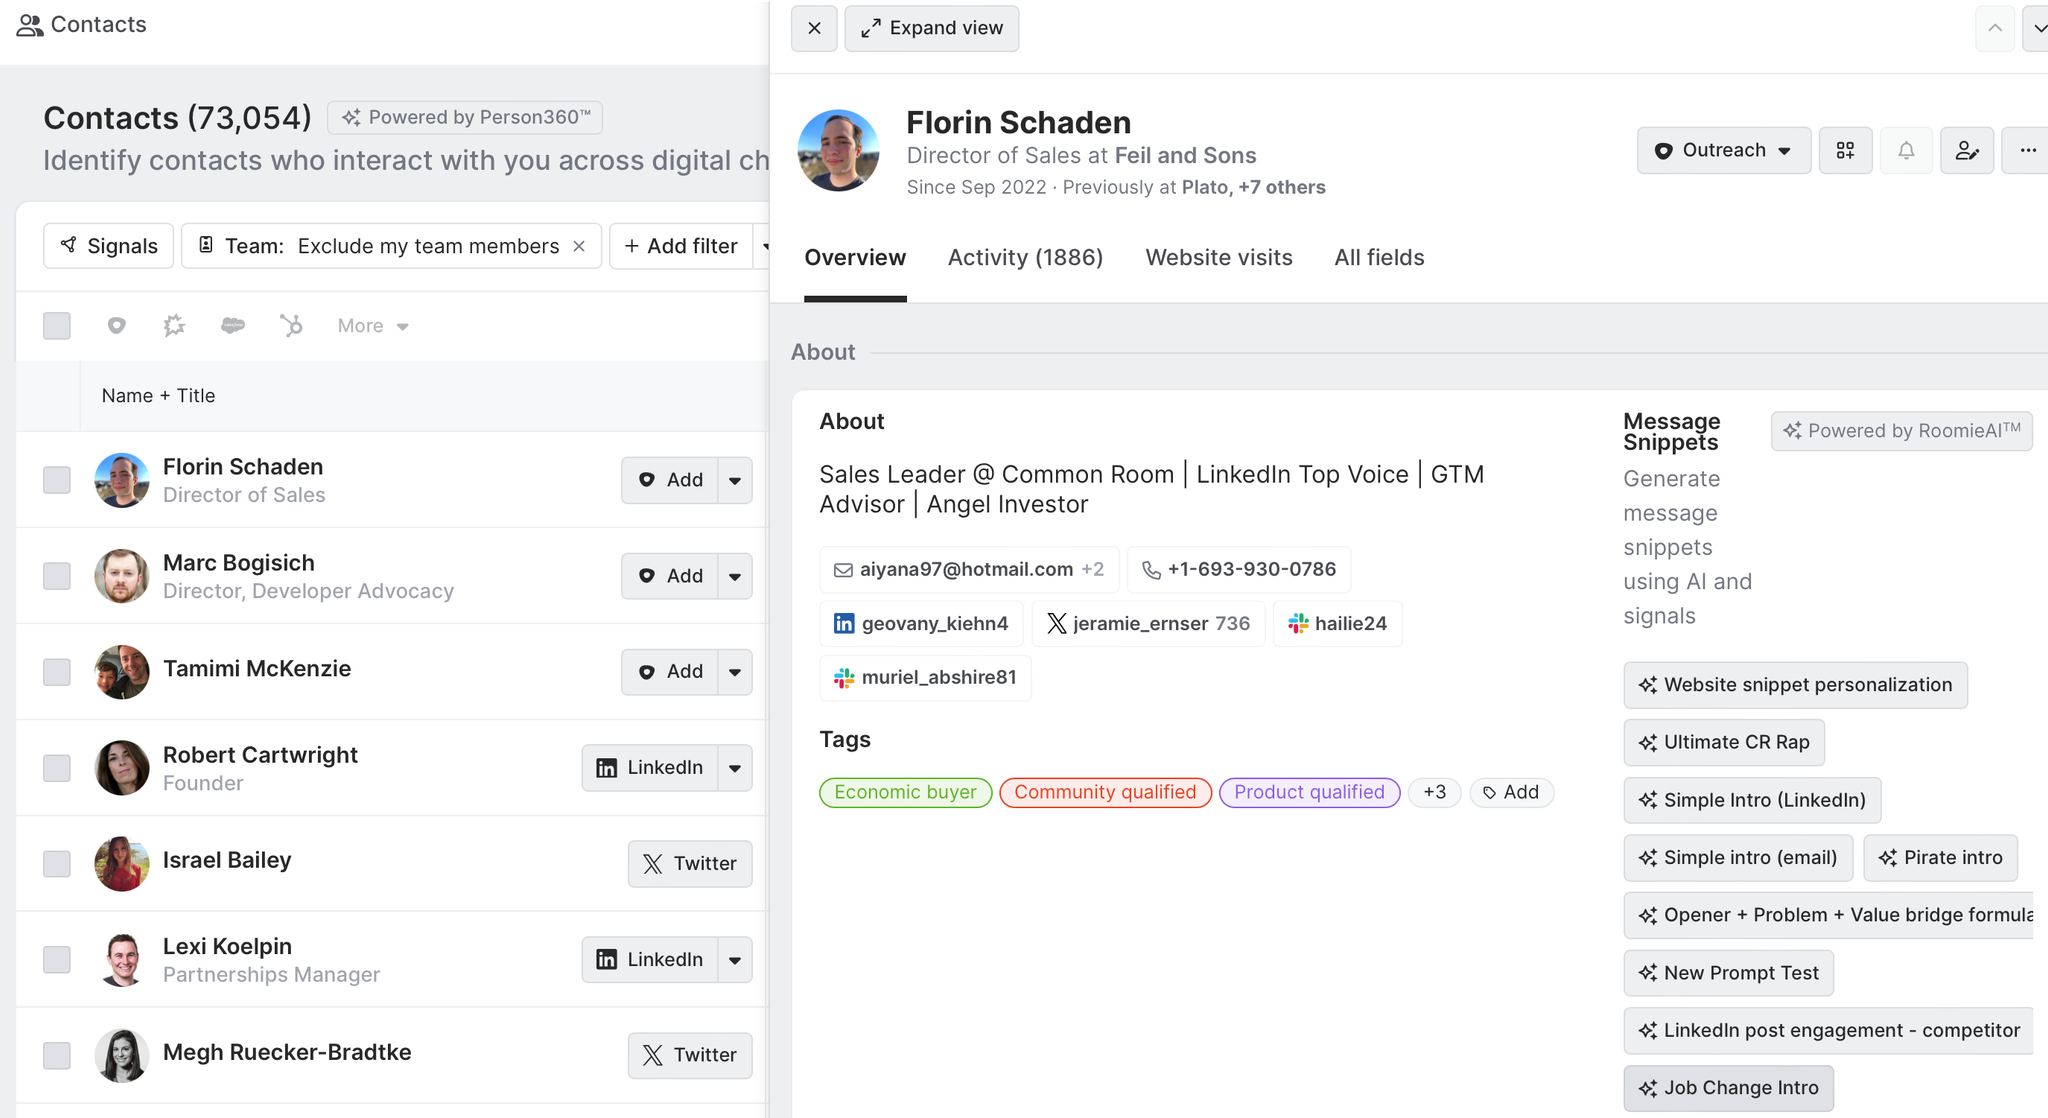Screen dimensions: 2048x1118
Task: Click the Salesforce cloud icon in bulk toolbar
Action: (233, 325)
